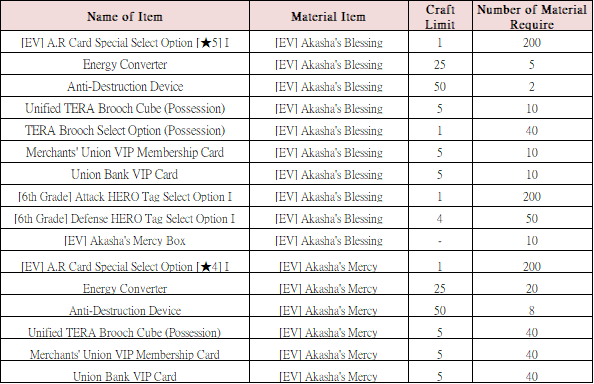Image resolution: width=594 pixels, height=384 pixels.
Task: Click '[6th Grade] Attack HERO Tag Select Option I'
Action: click(125, 197)
